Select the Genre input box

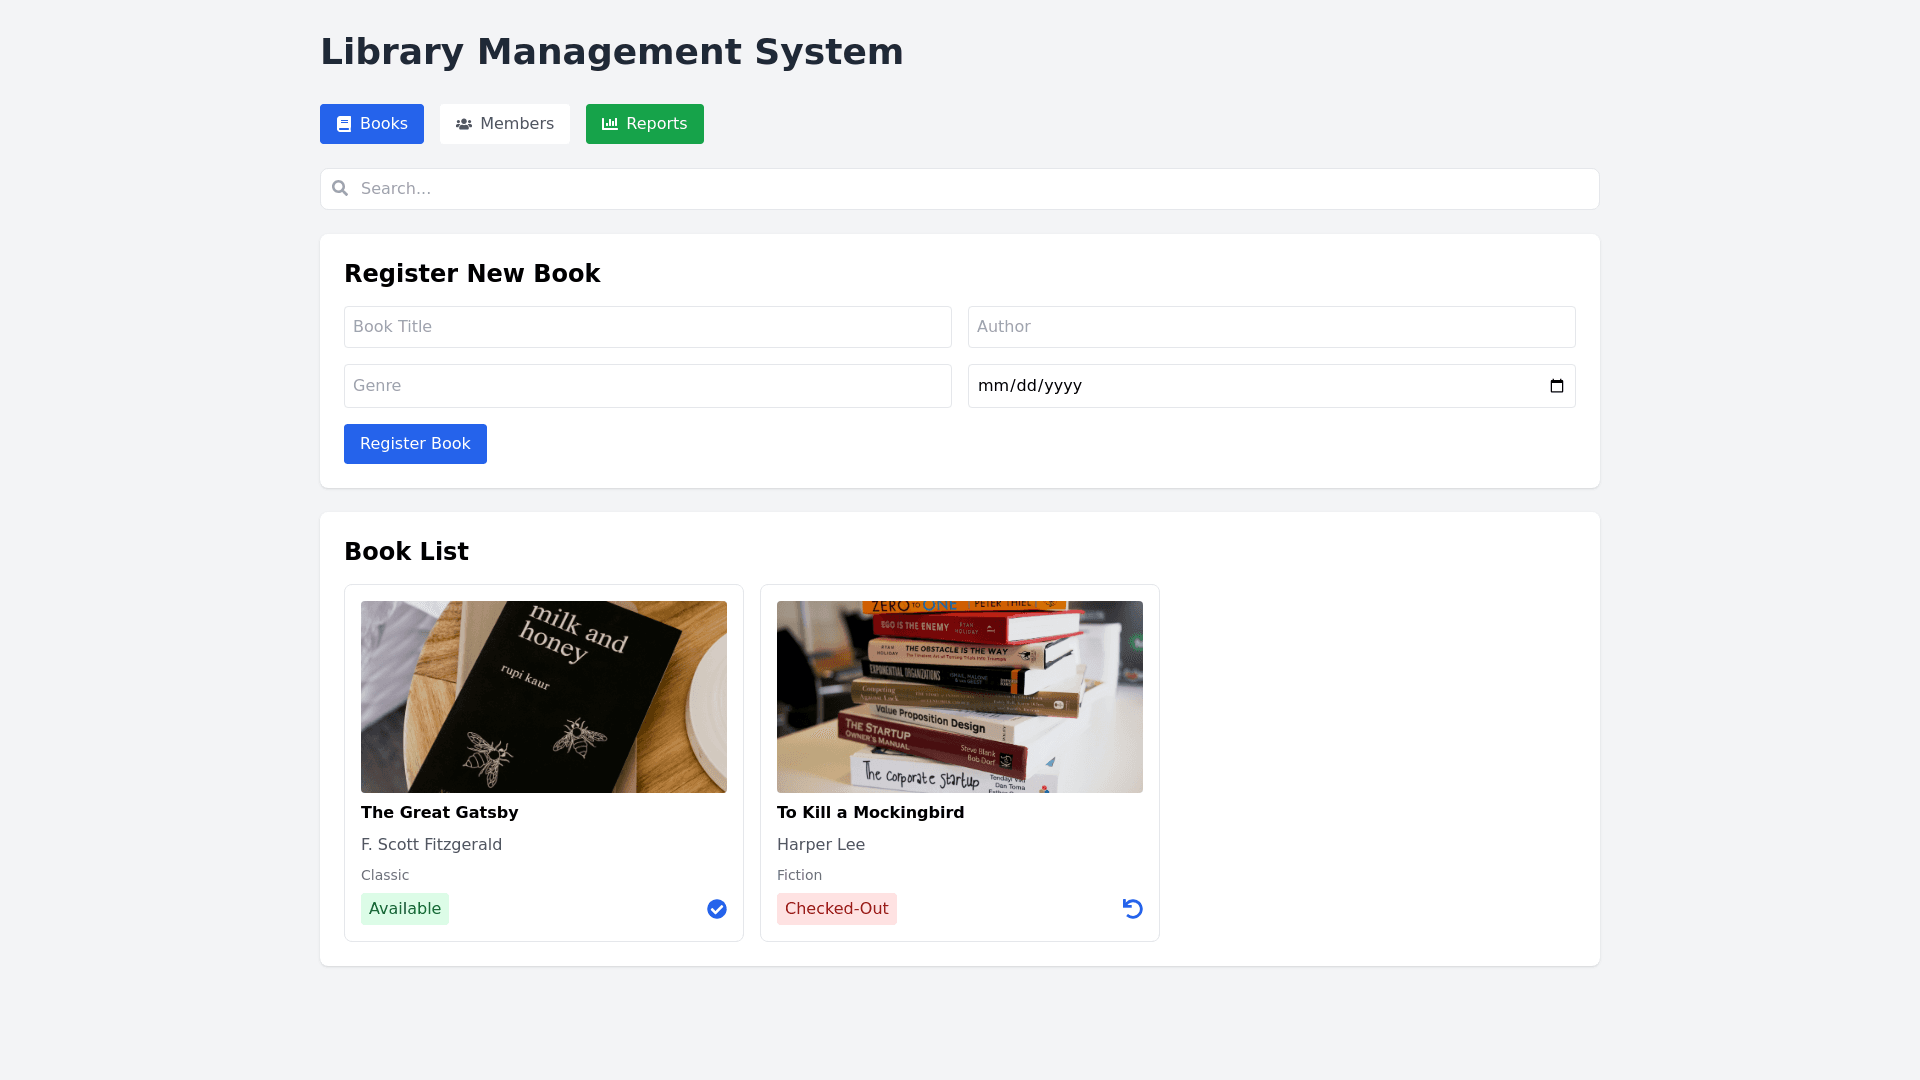tap(647, 386)
